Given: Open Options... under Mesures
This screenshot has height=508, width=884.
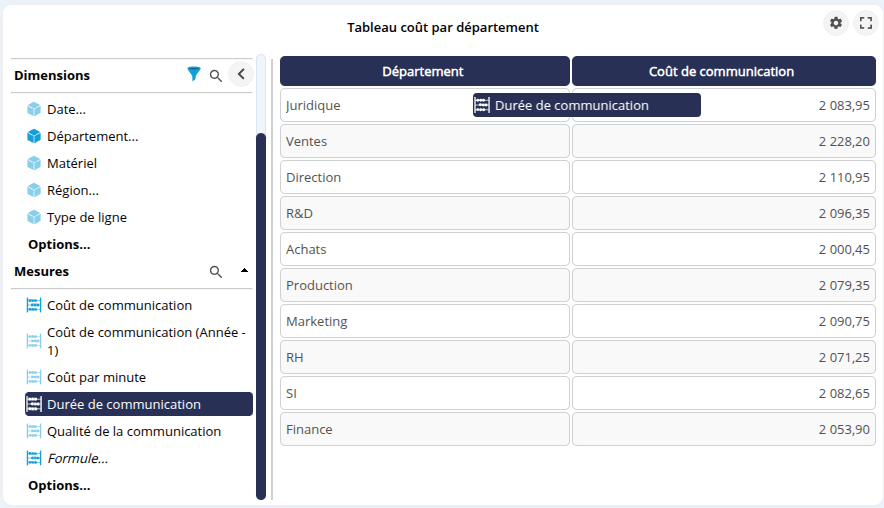Looking at the screenshot, I should (x=59, y=485).
